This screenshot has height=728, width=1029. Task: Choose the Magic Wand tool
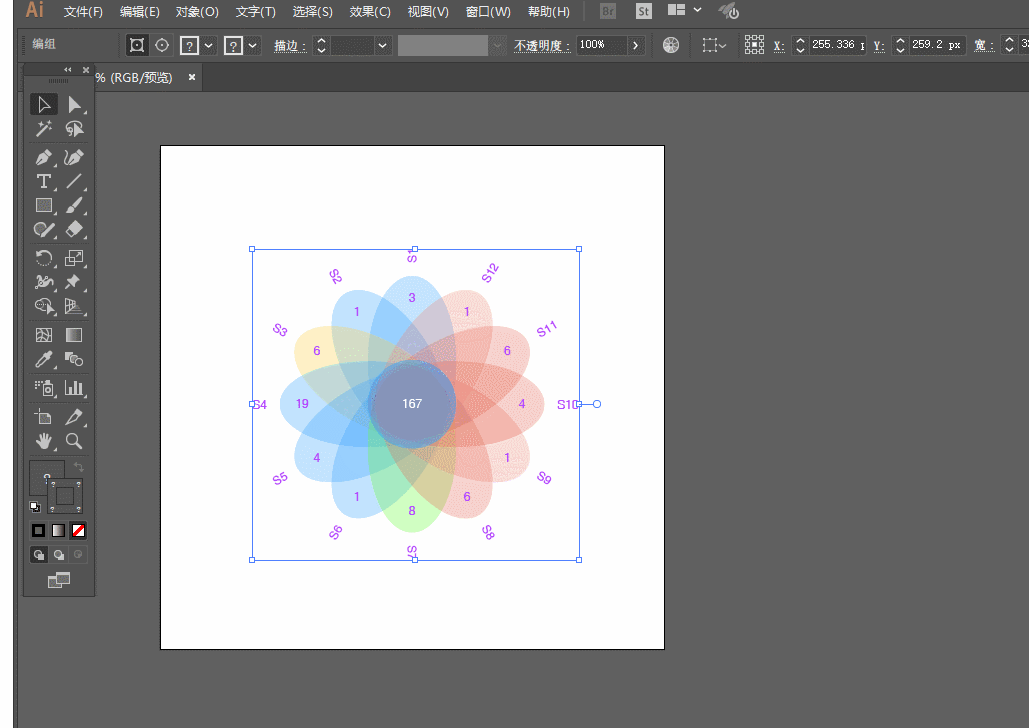[44, 129]
